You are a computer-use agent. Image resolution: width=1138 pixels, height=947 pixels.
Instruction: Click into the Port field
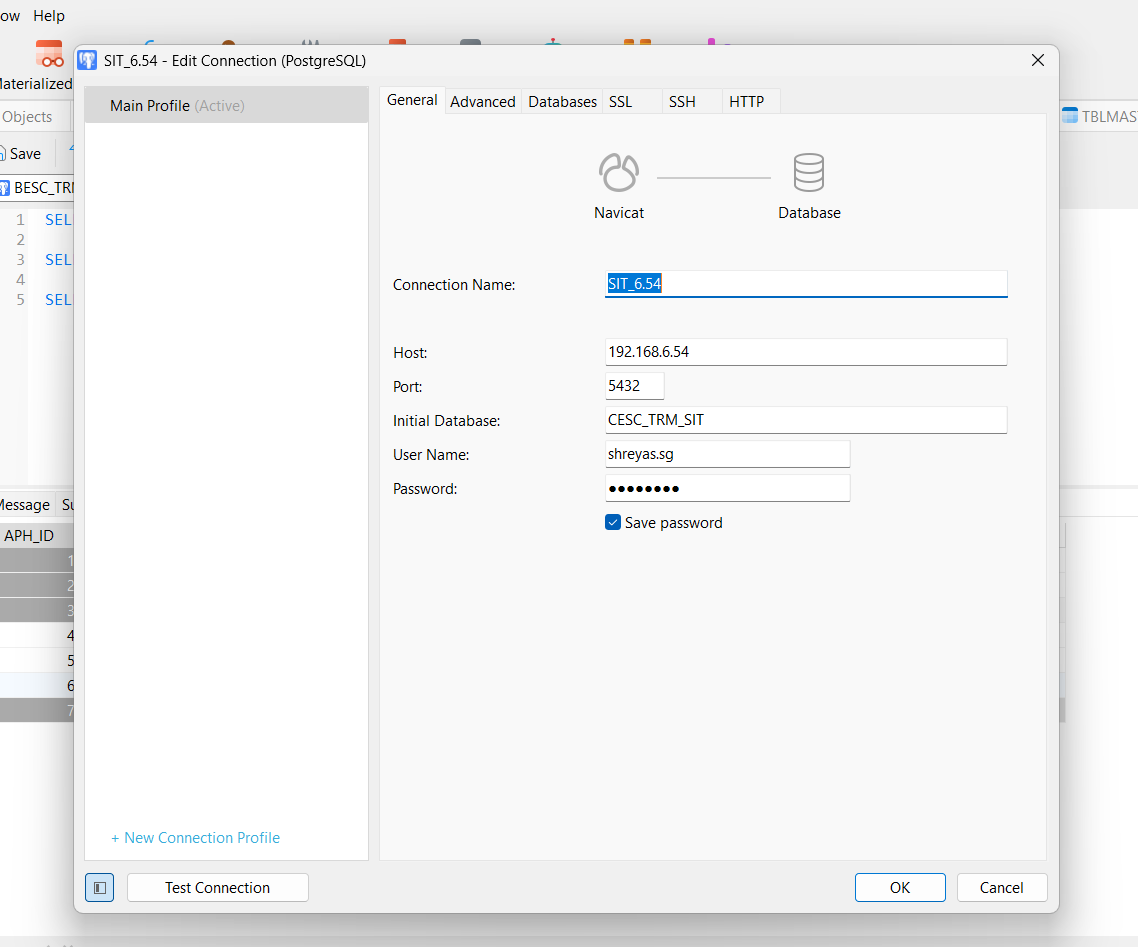[x=634, y=386]
